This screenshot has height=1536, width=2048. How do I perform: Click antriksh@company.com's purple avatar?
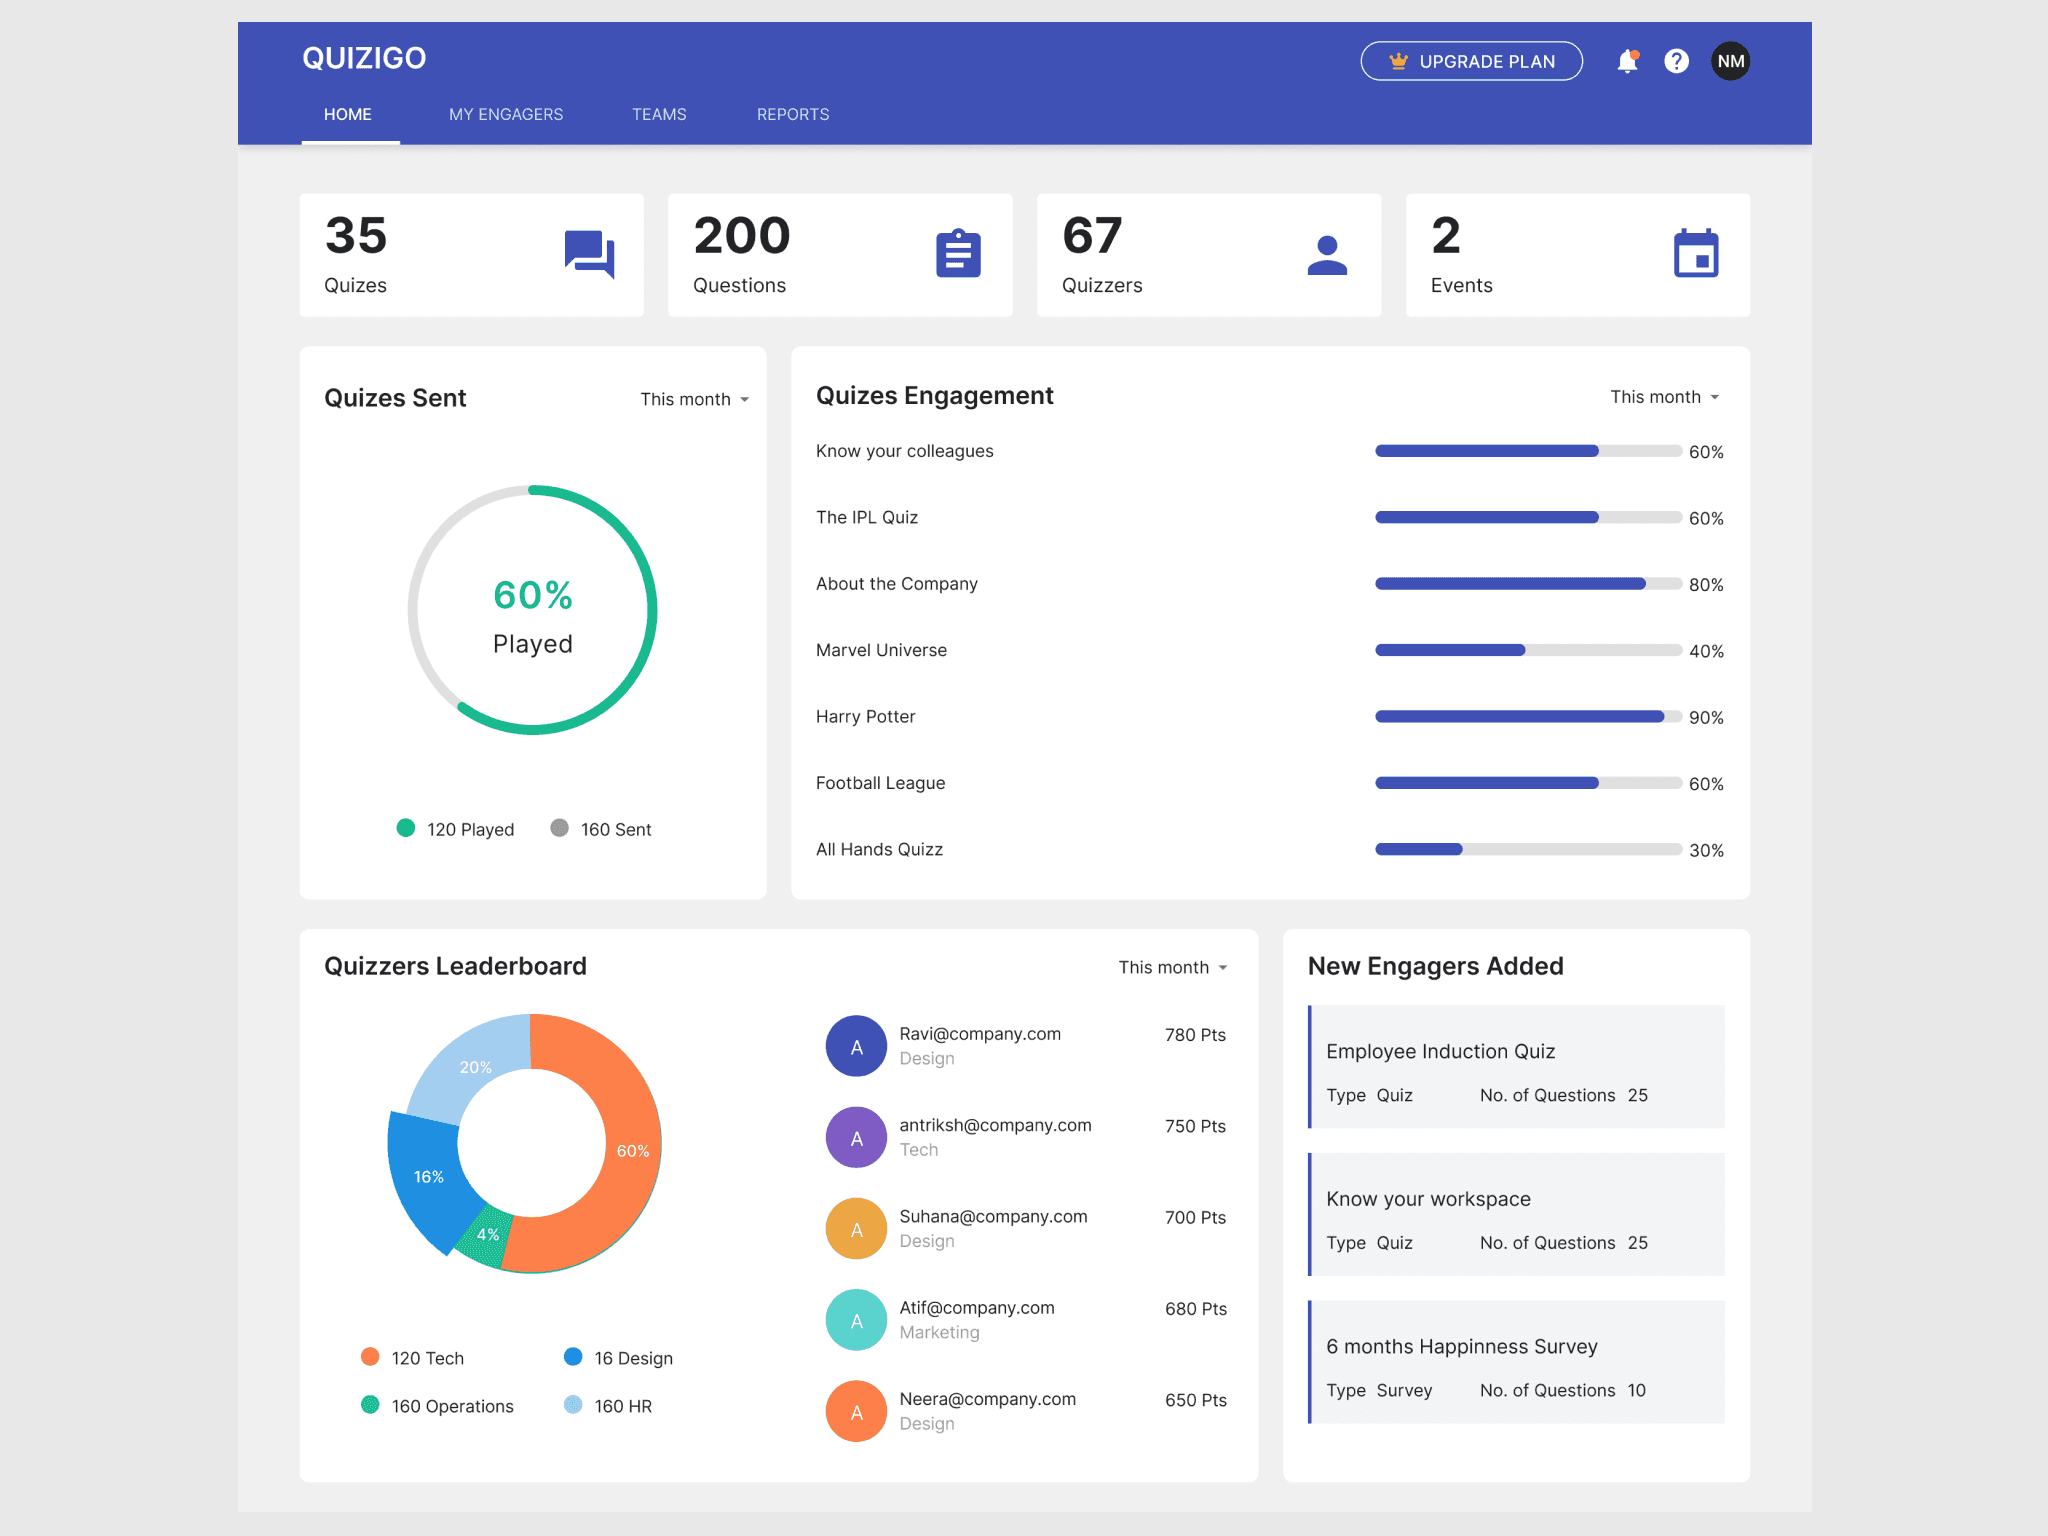coord(856,1138)
